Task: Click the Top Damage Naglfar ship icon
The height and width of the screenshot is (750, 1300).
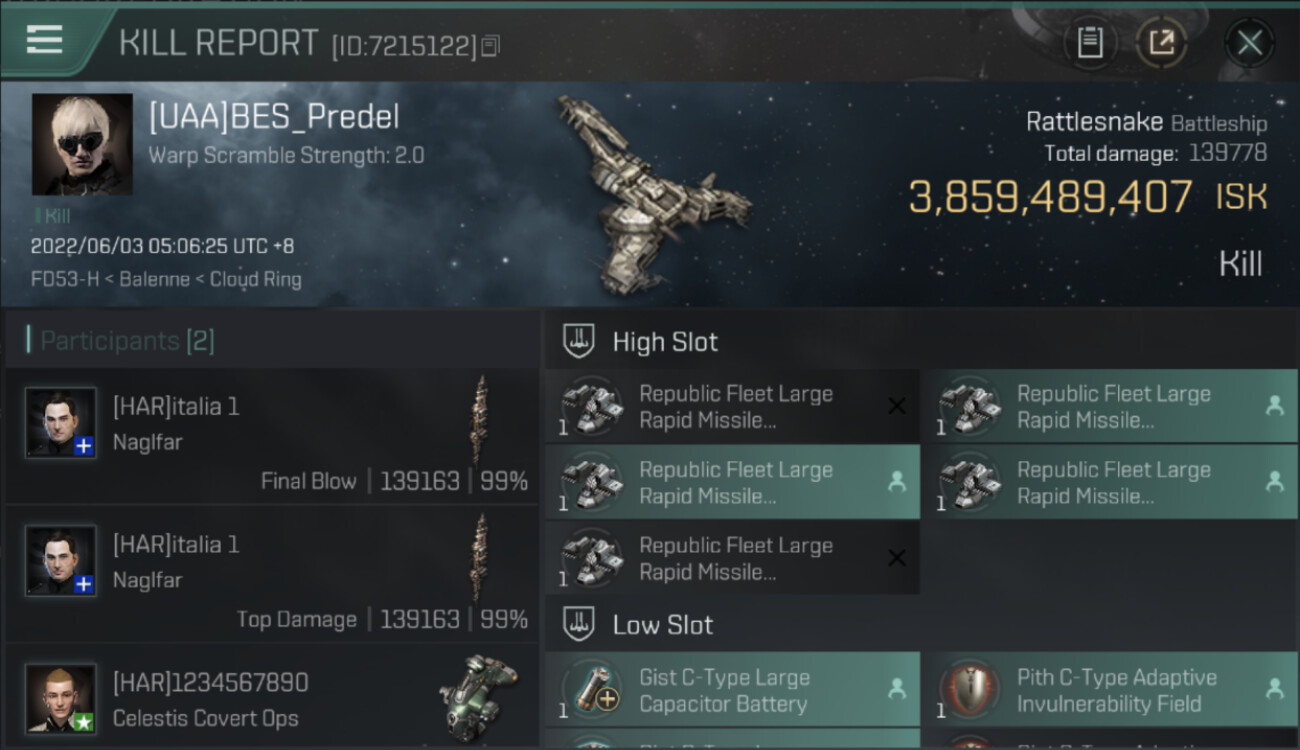Action: tap(481, 557)
